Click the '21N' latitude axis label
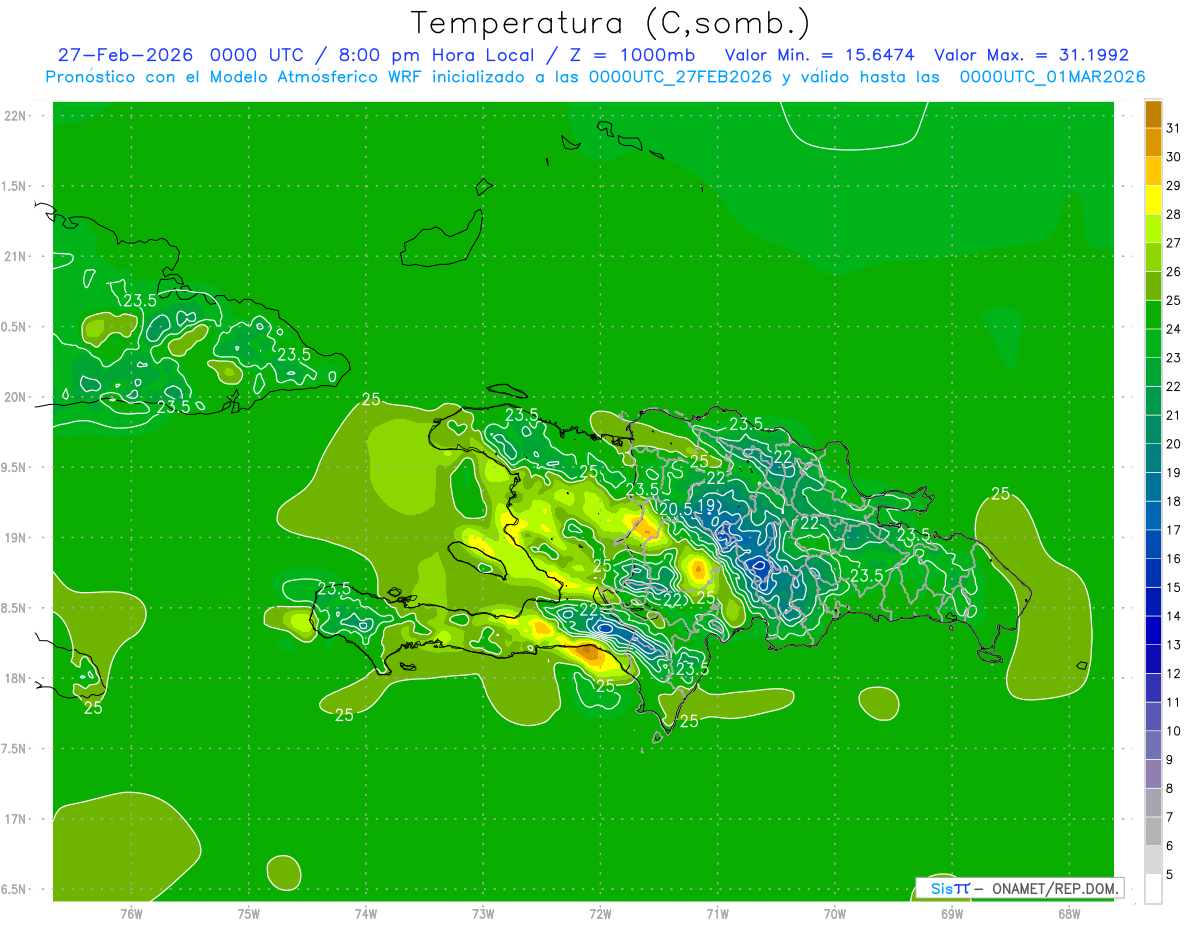1200x927 pixels. click(15, 256)
